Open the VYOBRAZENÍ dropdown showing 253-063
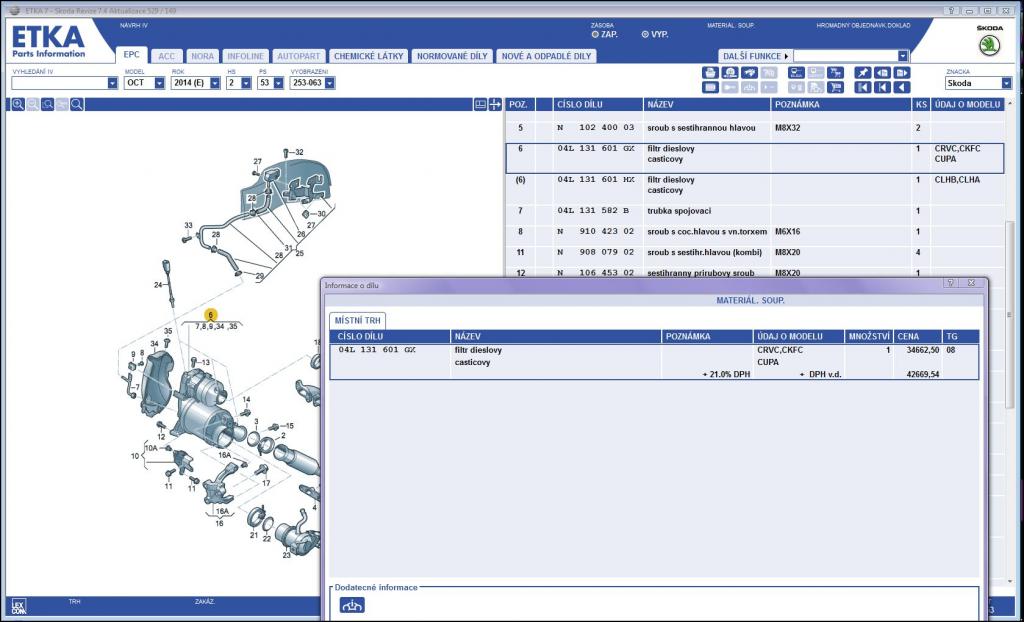This screenshot has width=1024, height=622. coord(330,83)
